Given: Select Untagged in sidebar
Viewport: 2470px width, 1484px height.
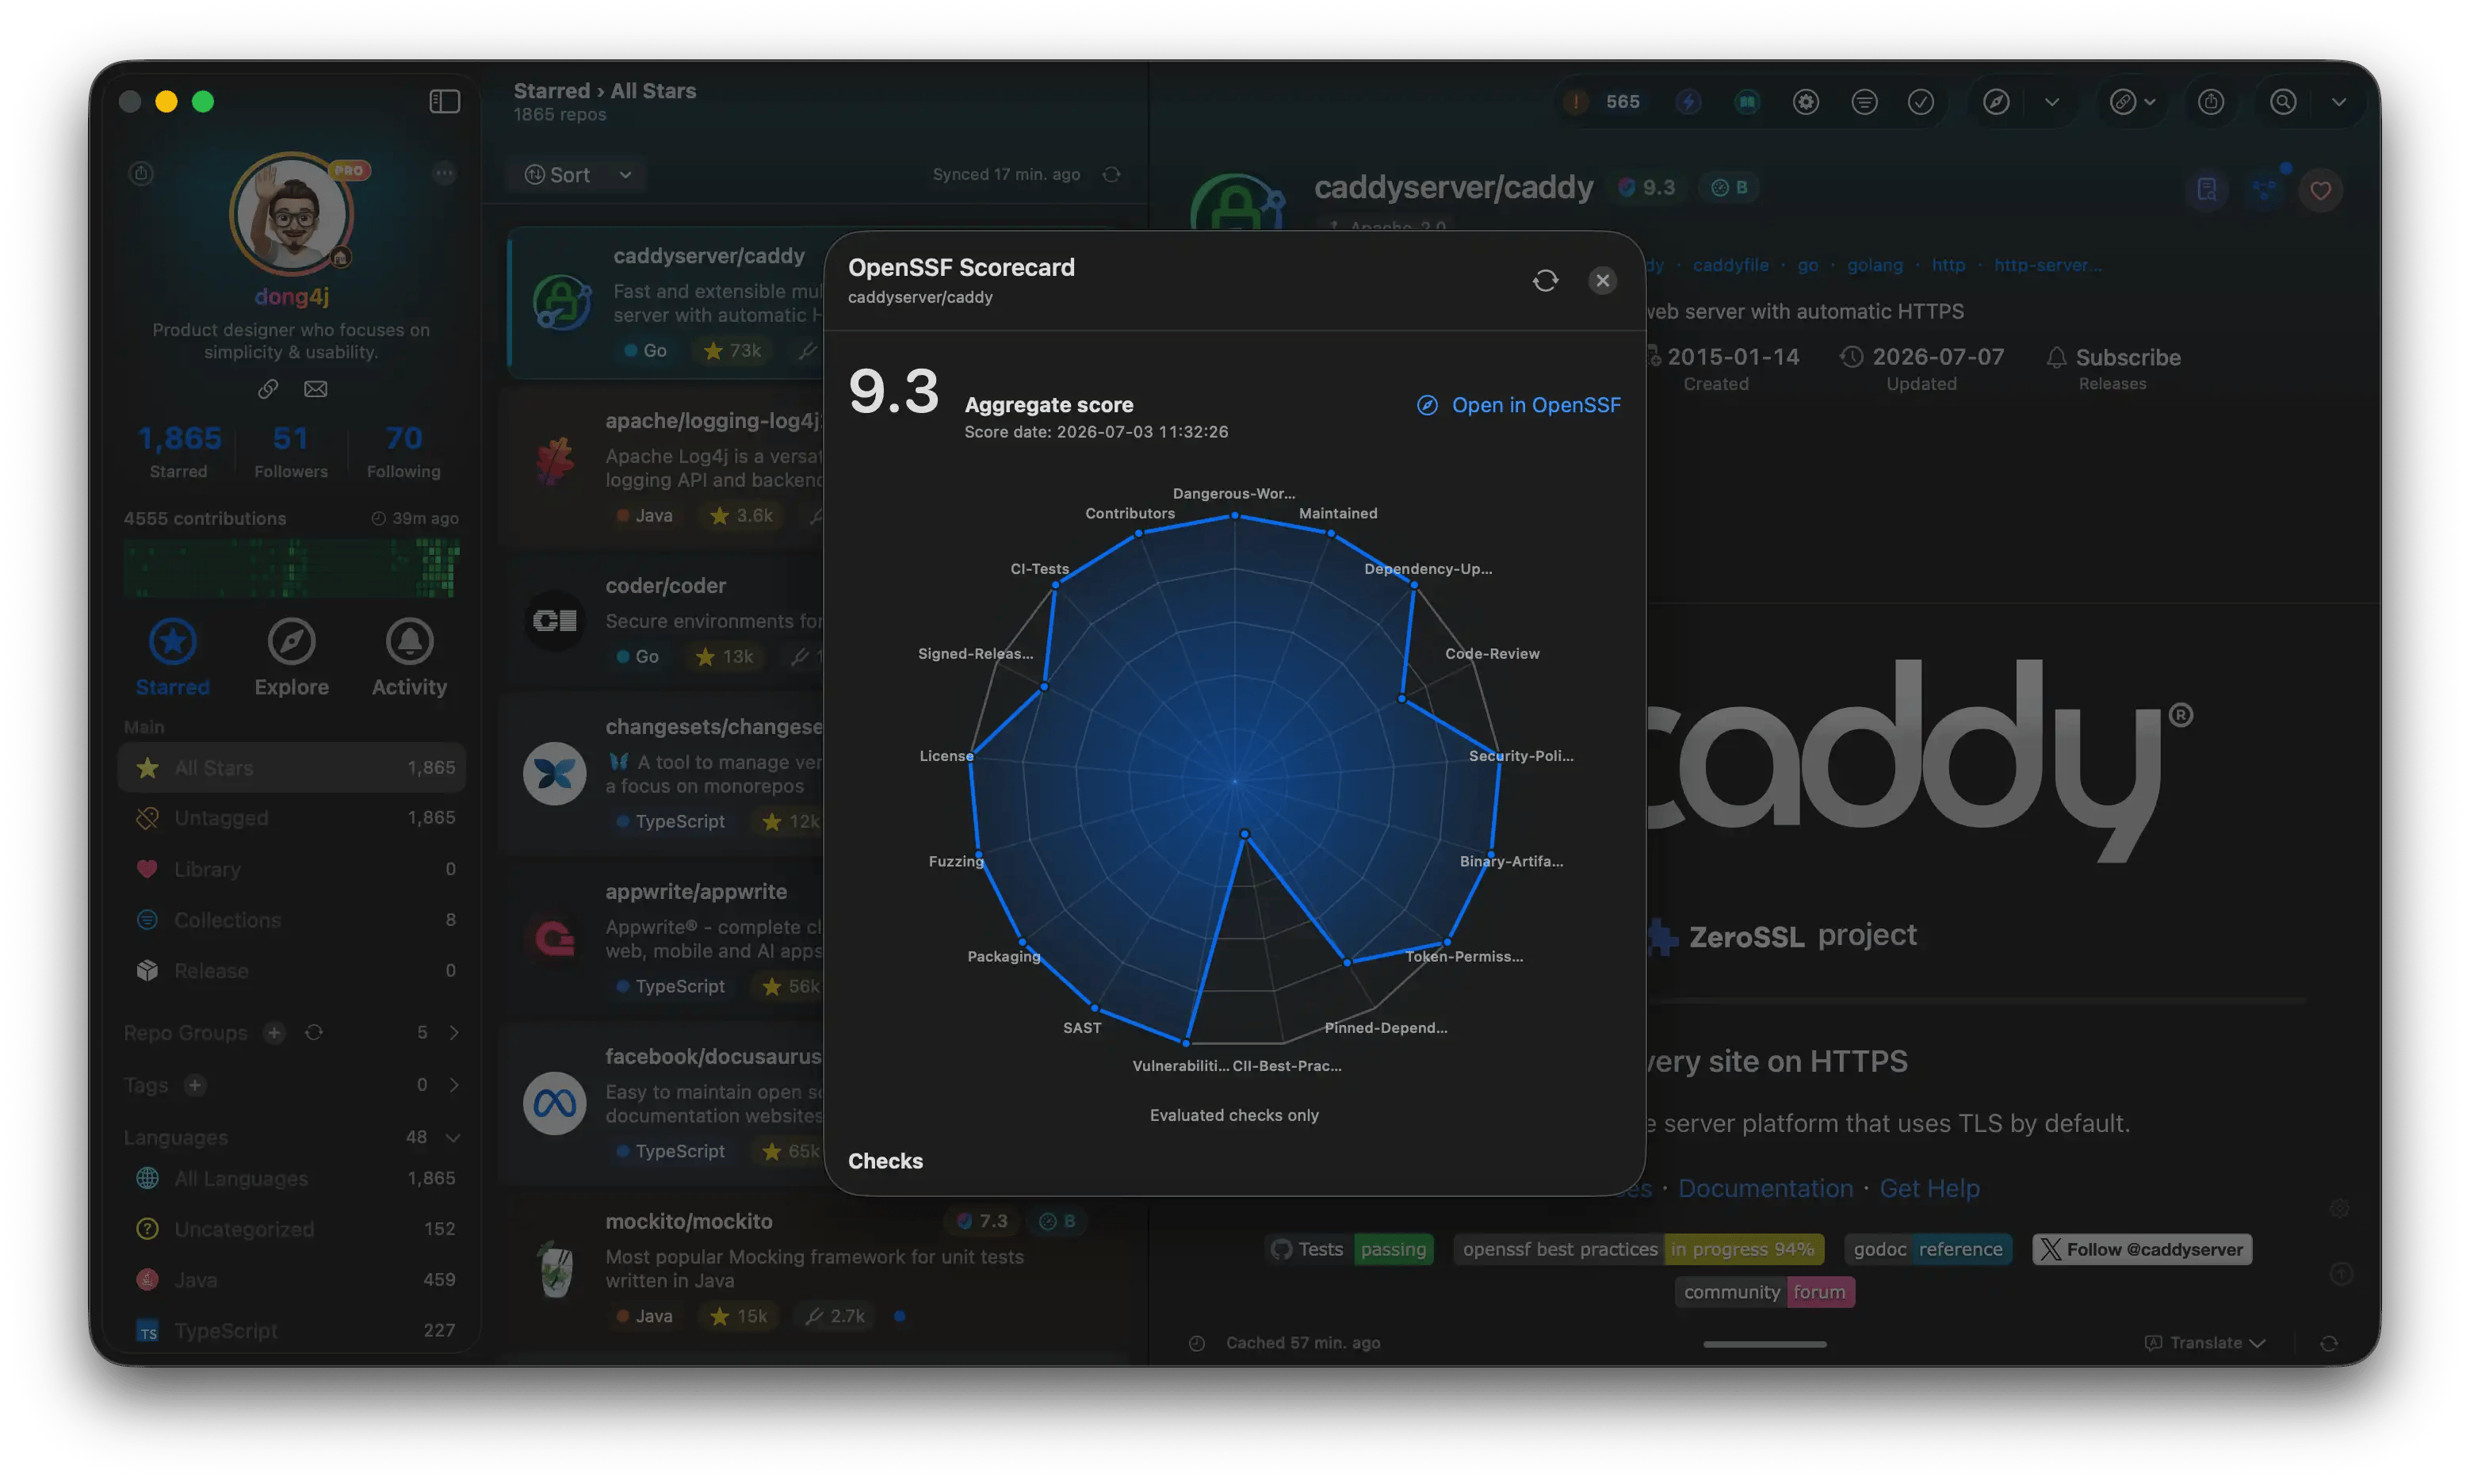Looking at the screenshot, I should click(x=292, y=818).
